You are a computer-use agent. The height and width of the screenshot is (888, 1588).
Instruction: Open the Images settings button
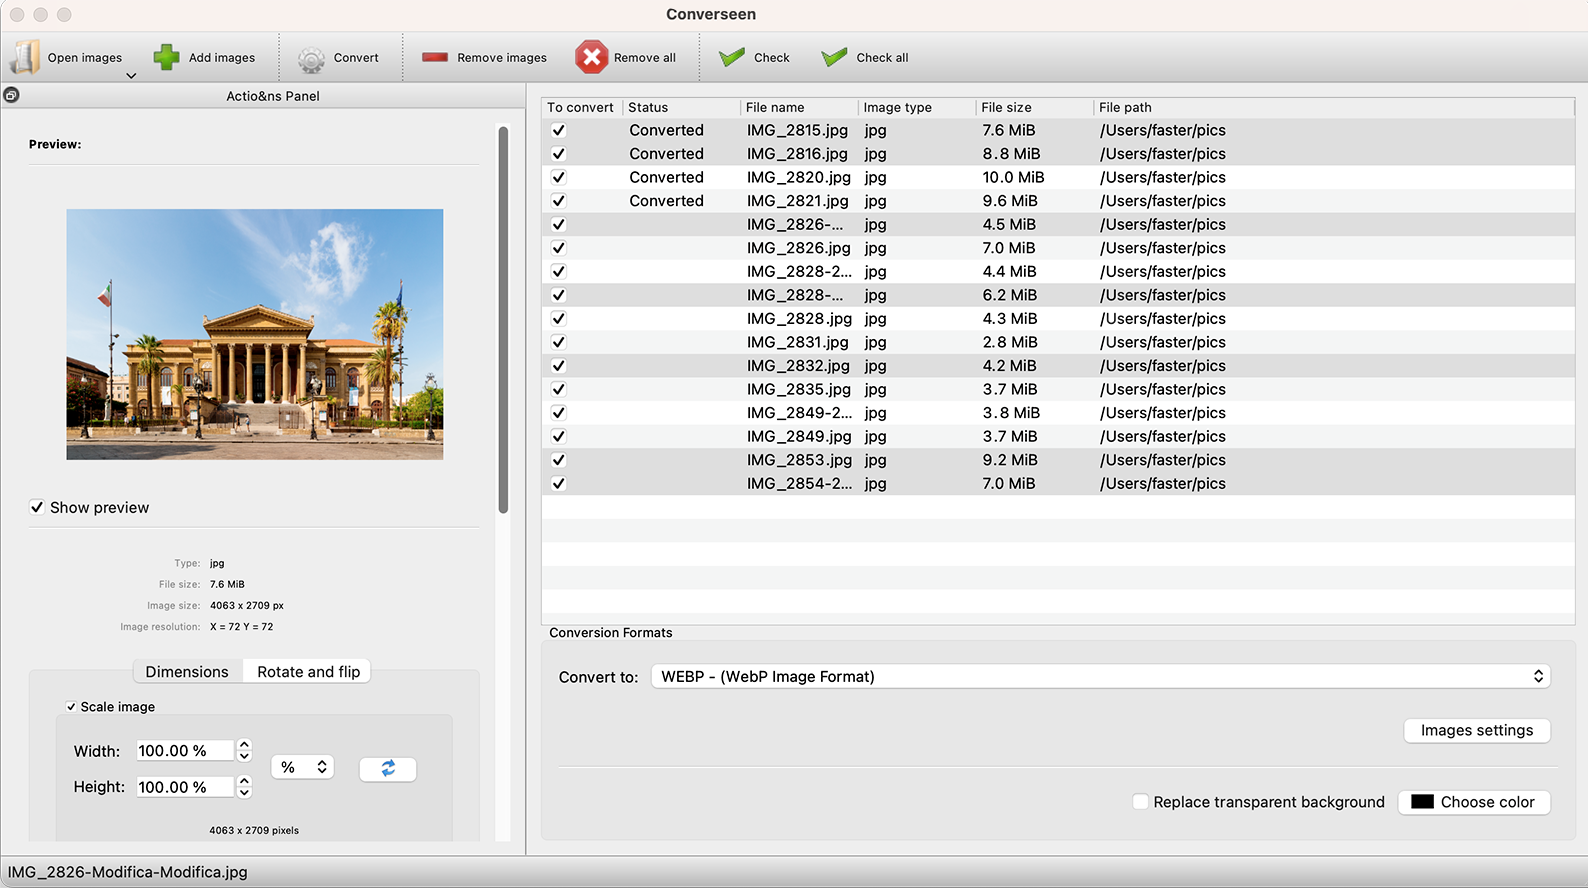coord(1477,731)
